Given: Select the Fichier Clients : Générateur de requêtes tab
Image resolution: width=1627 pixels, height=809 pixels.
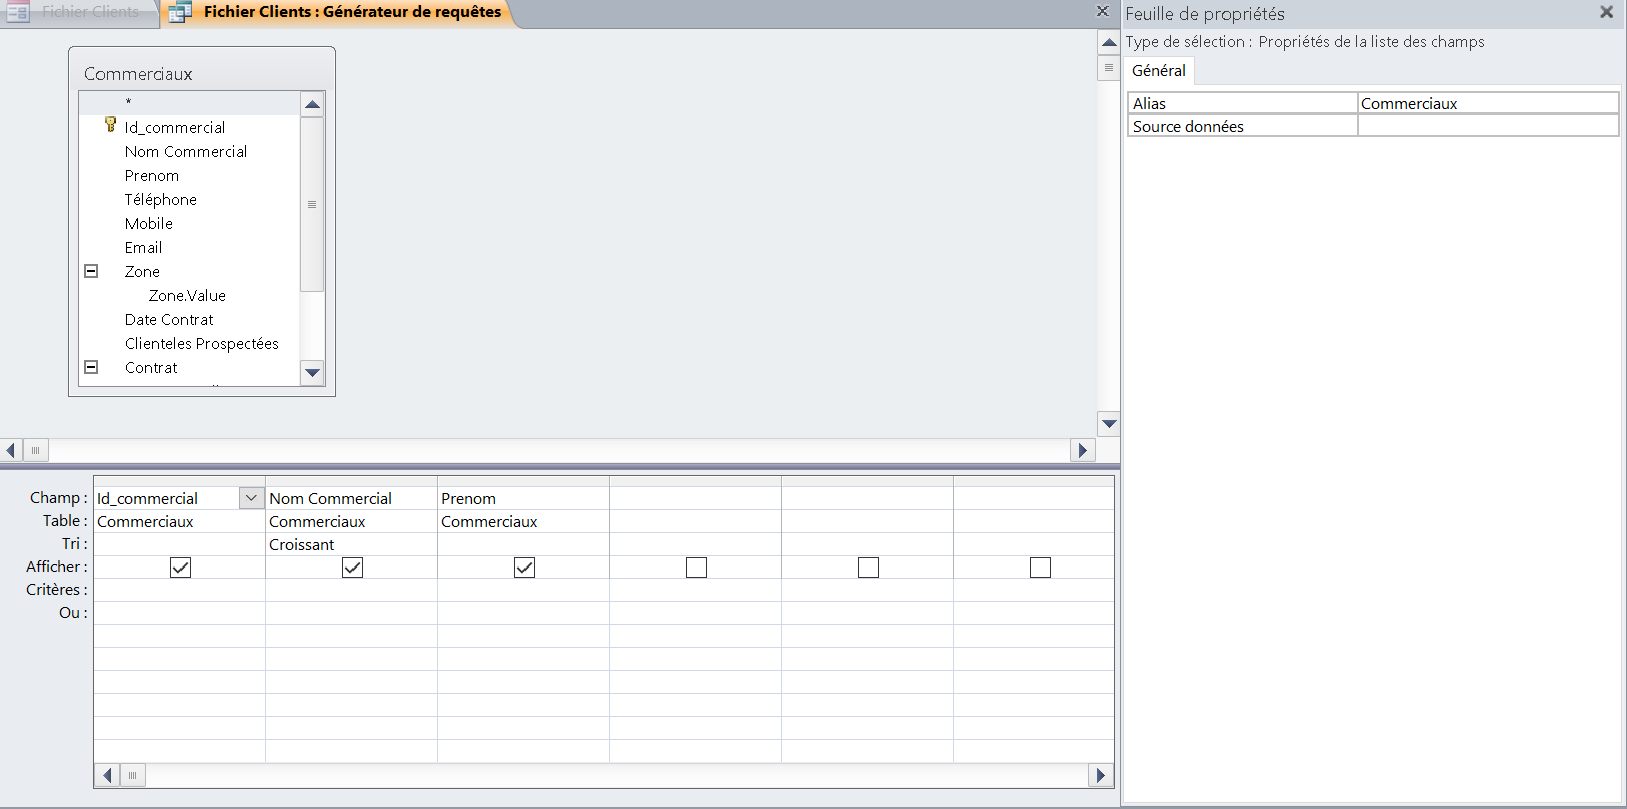Looking at the screenshot, I should tap(340, 12).
